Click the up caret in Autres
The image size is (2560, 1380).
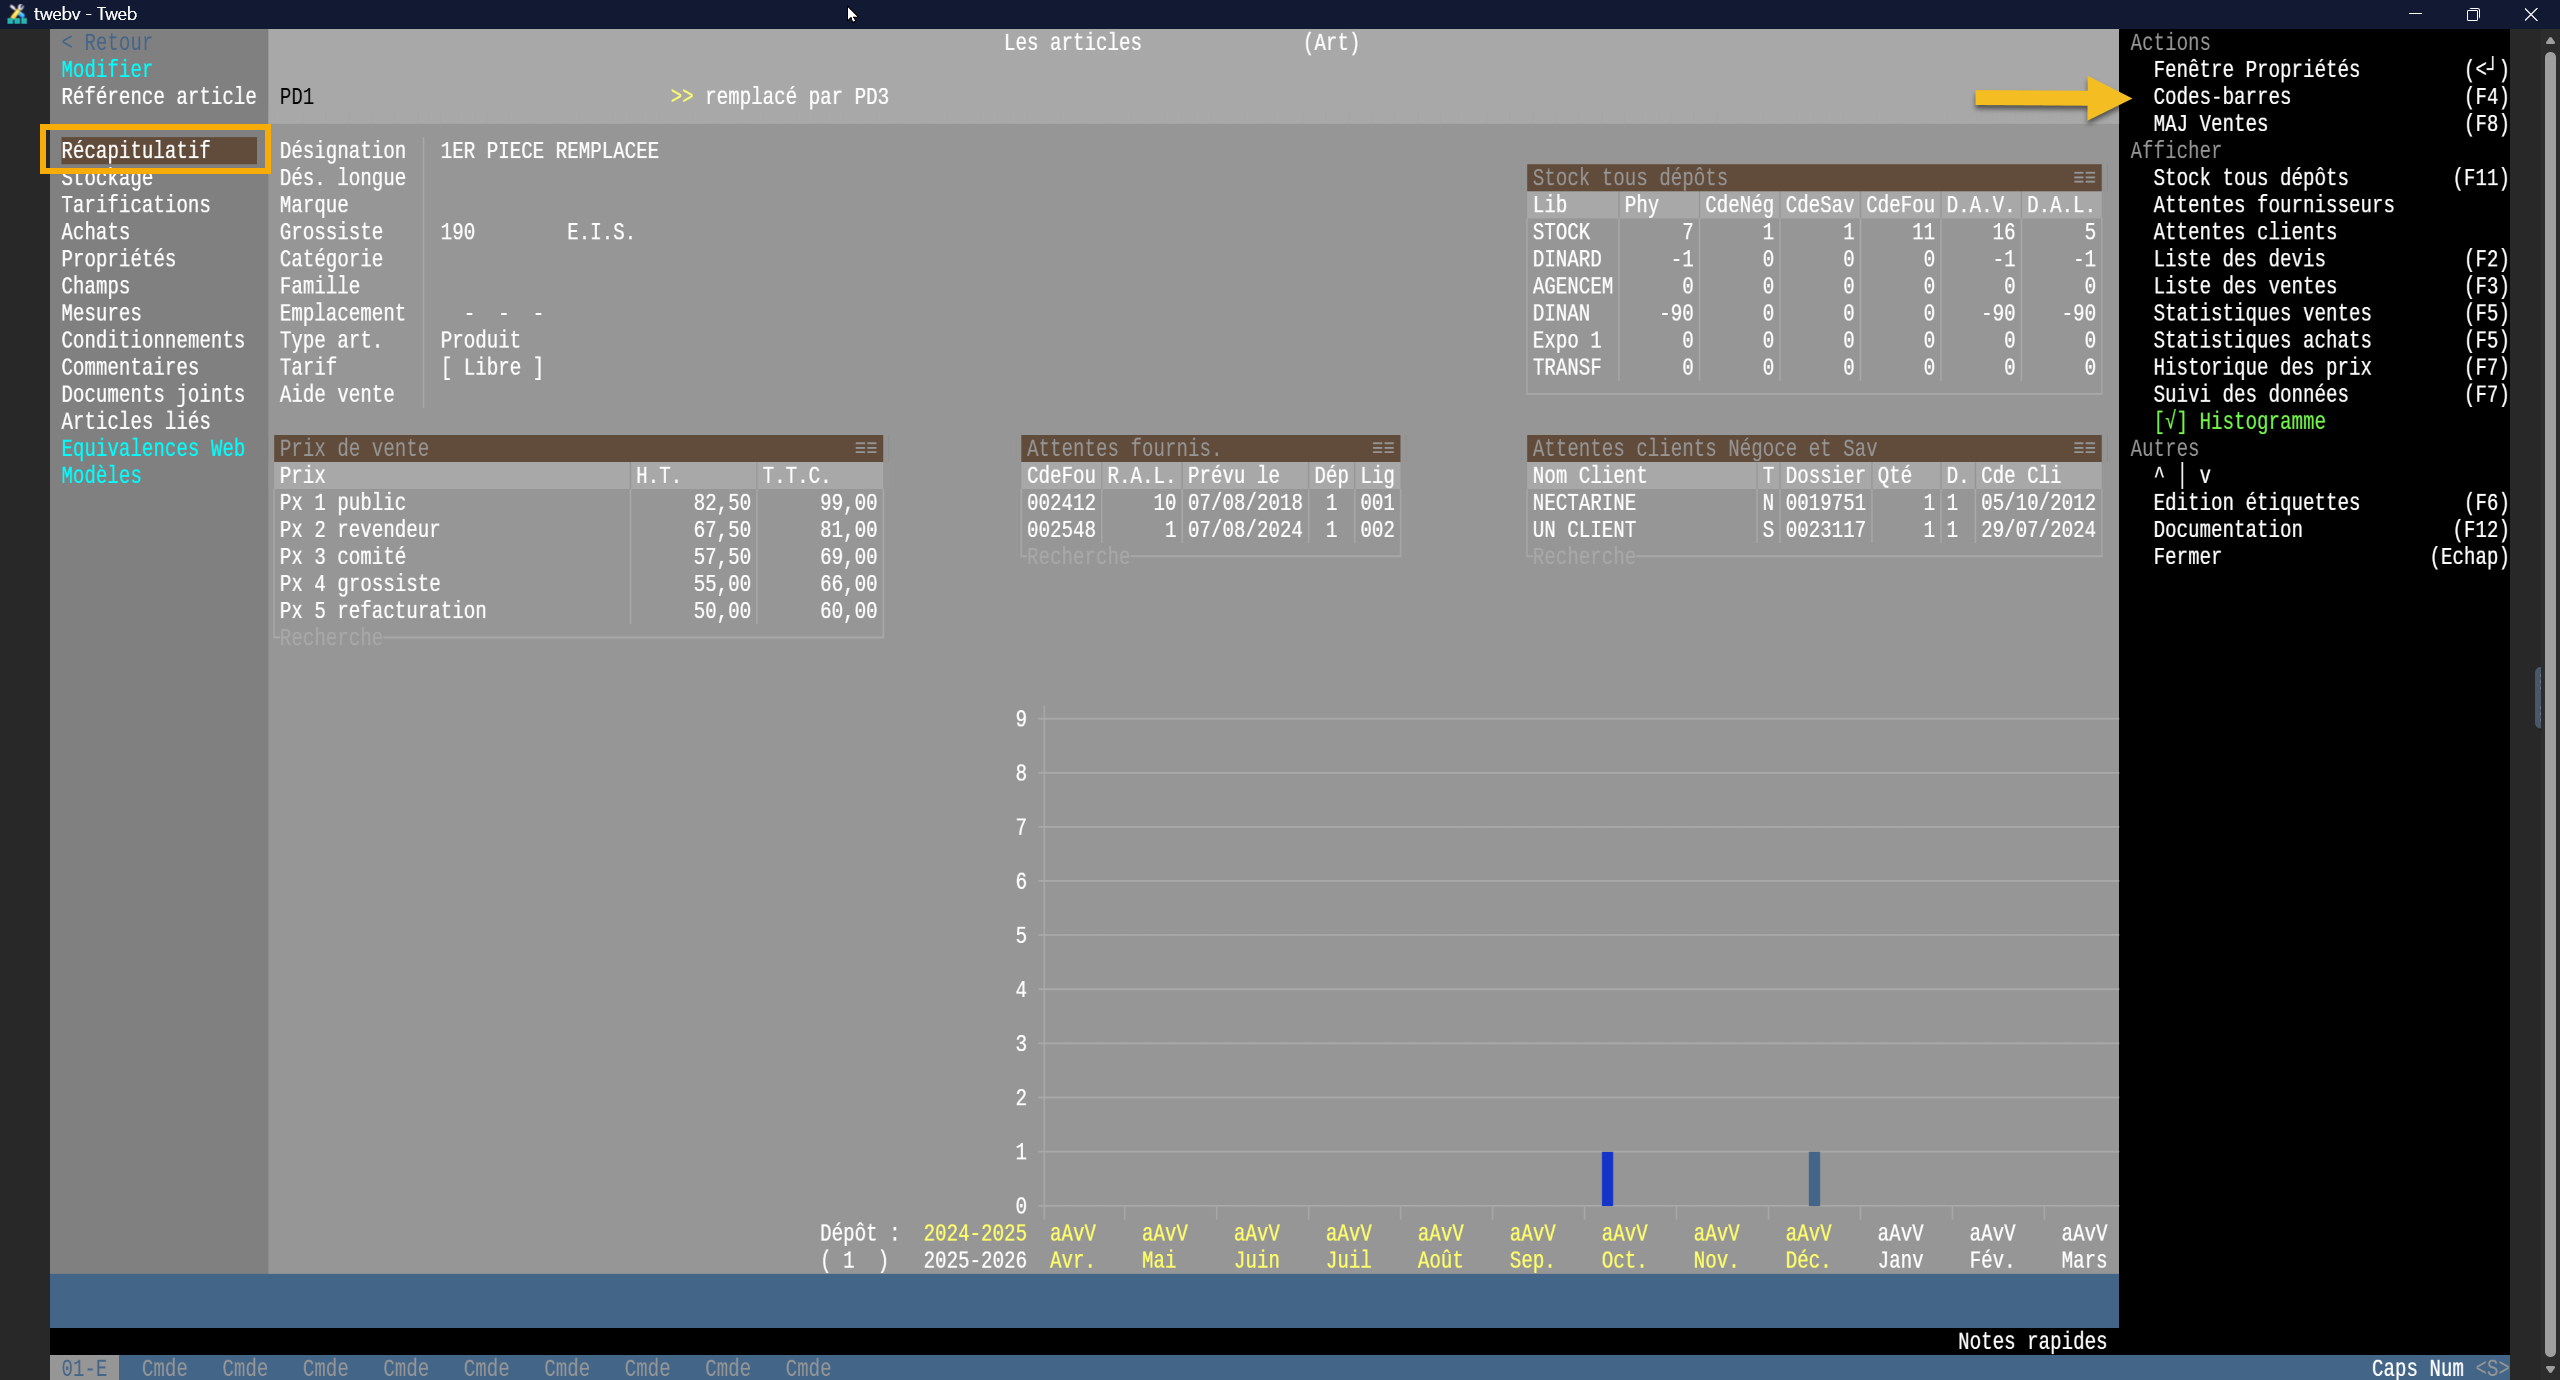click(2159, 475)
